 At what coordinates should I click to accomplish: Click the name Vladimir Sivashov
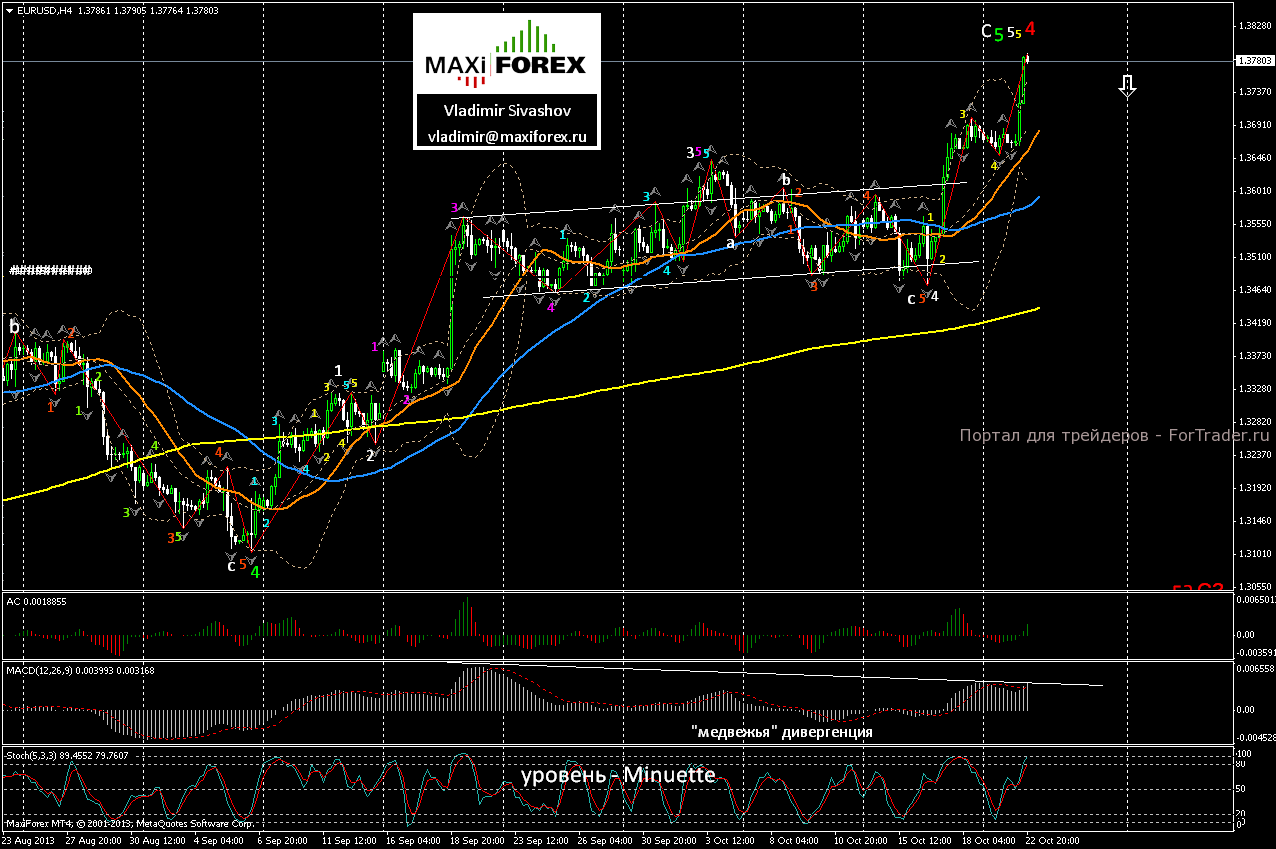507,112
